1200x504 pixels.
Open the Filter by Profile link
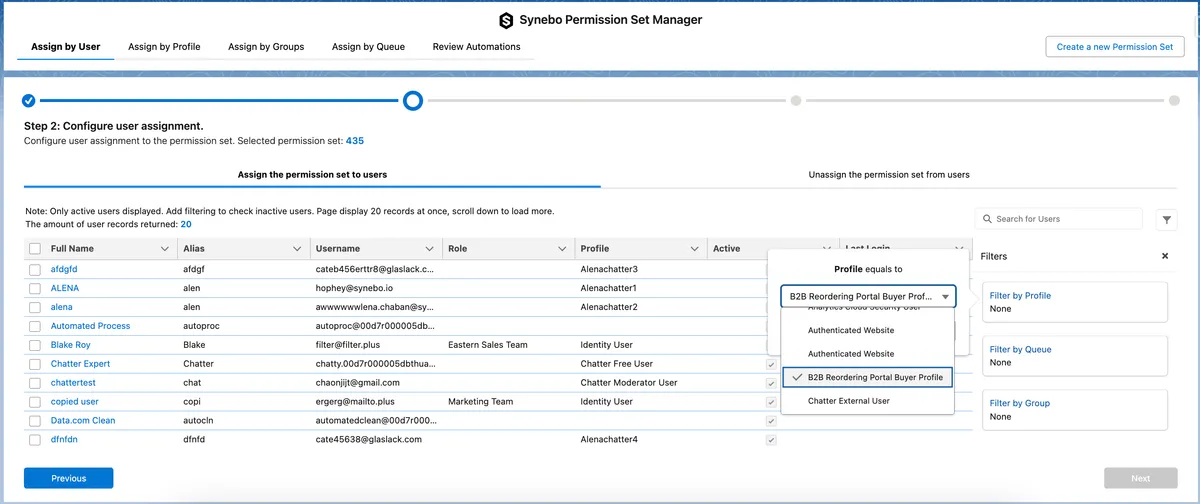[x=1020, y=296]
